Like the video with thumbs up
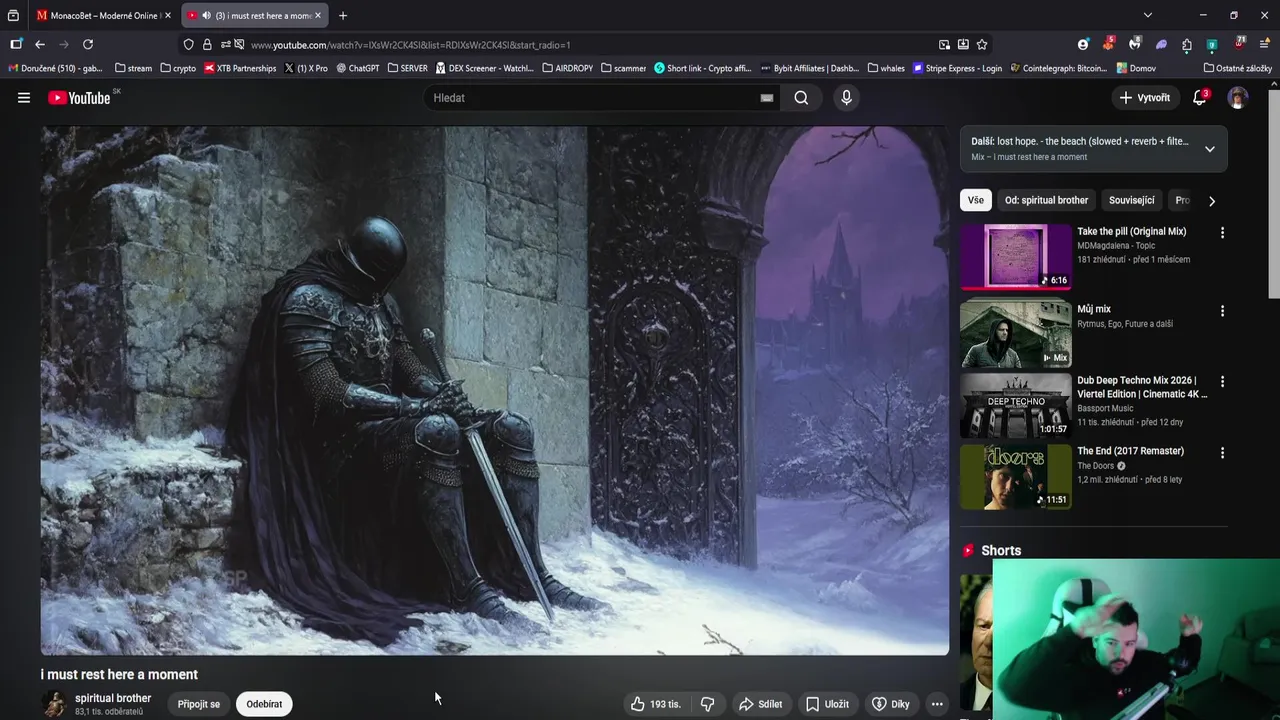 (x=656, y=704)
